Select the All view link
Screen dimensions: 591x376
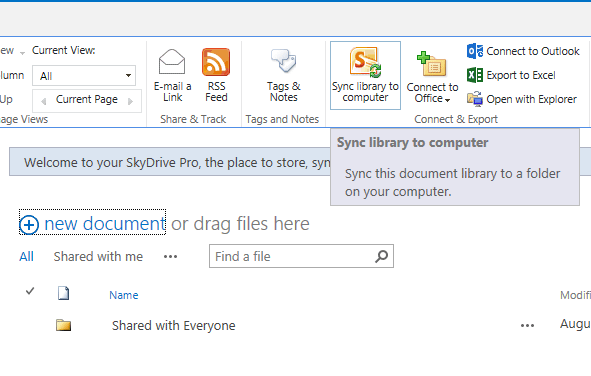26,257
